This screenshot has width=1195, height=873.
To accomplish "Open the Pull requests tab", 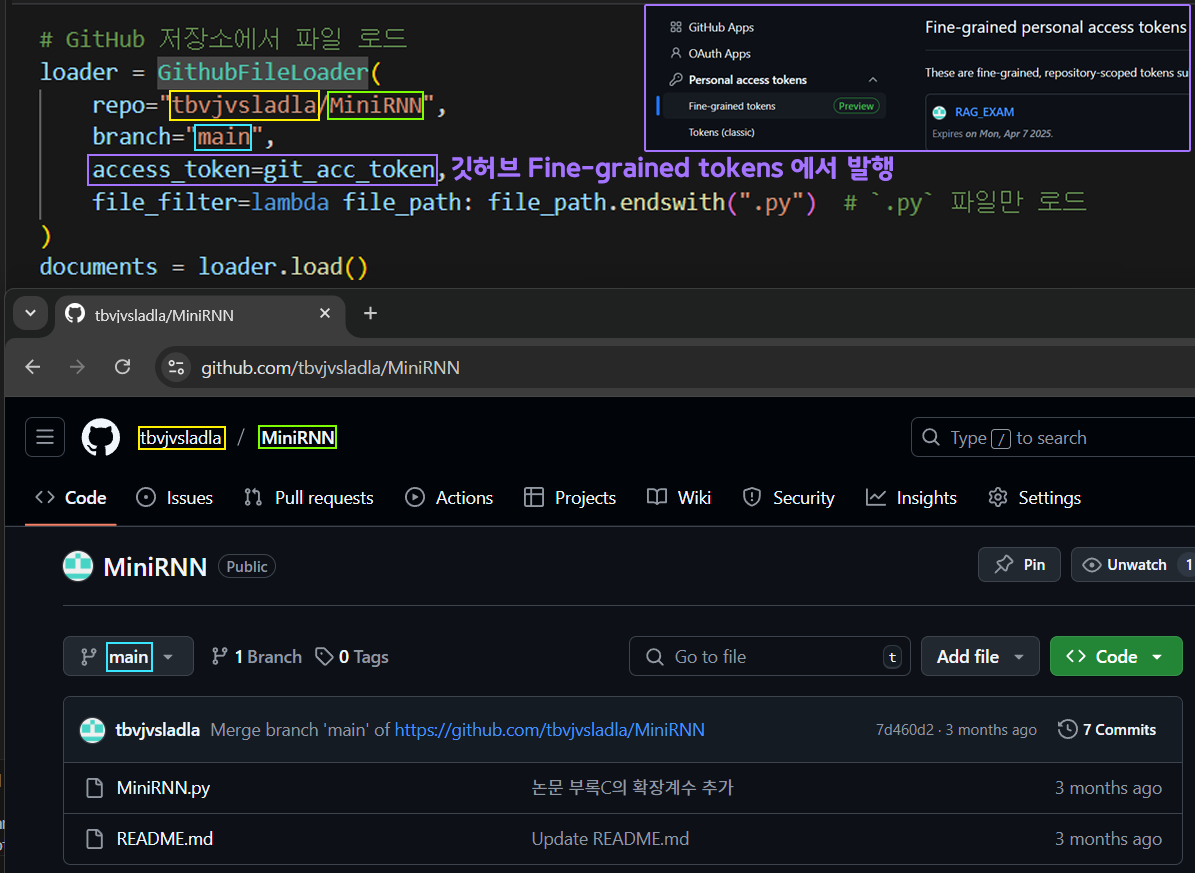I will [309, 498].
